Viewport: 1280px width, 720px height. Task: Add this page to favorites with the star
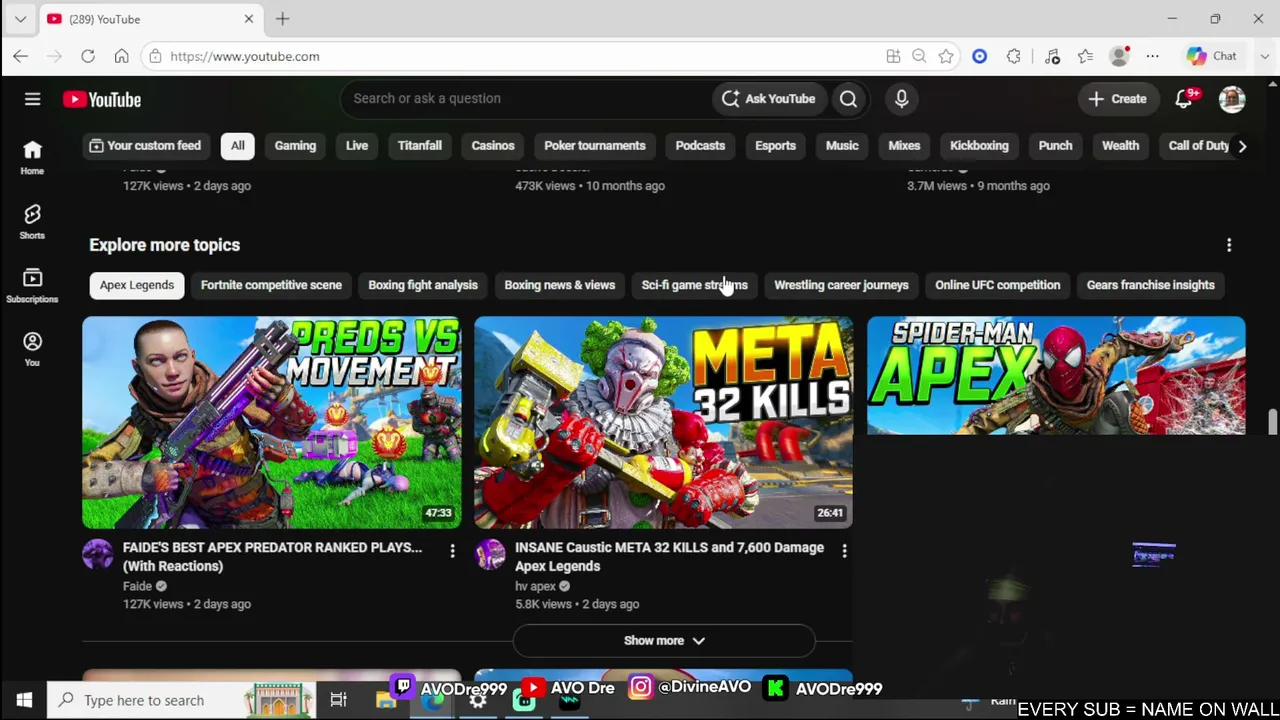click(946, 56)
